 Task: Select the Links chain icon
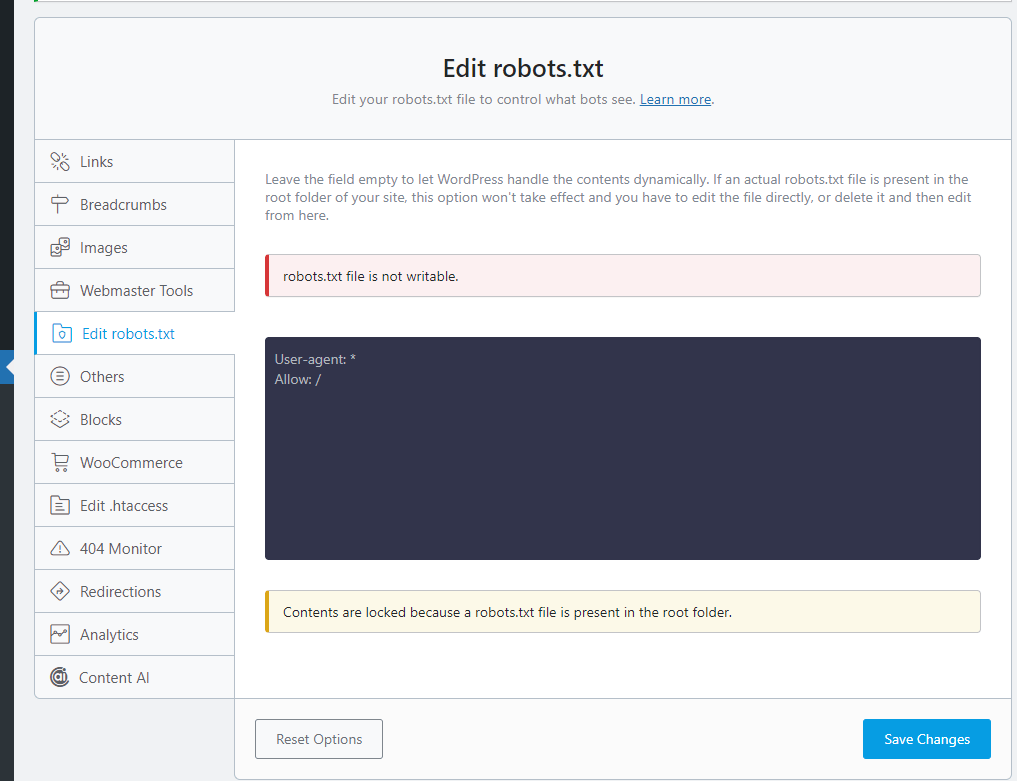[60, 161]
